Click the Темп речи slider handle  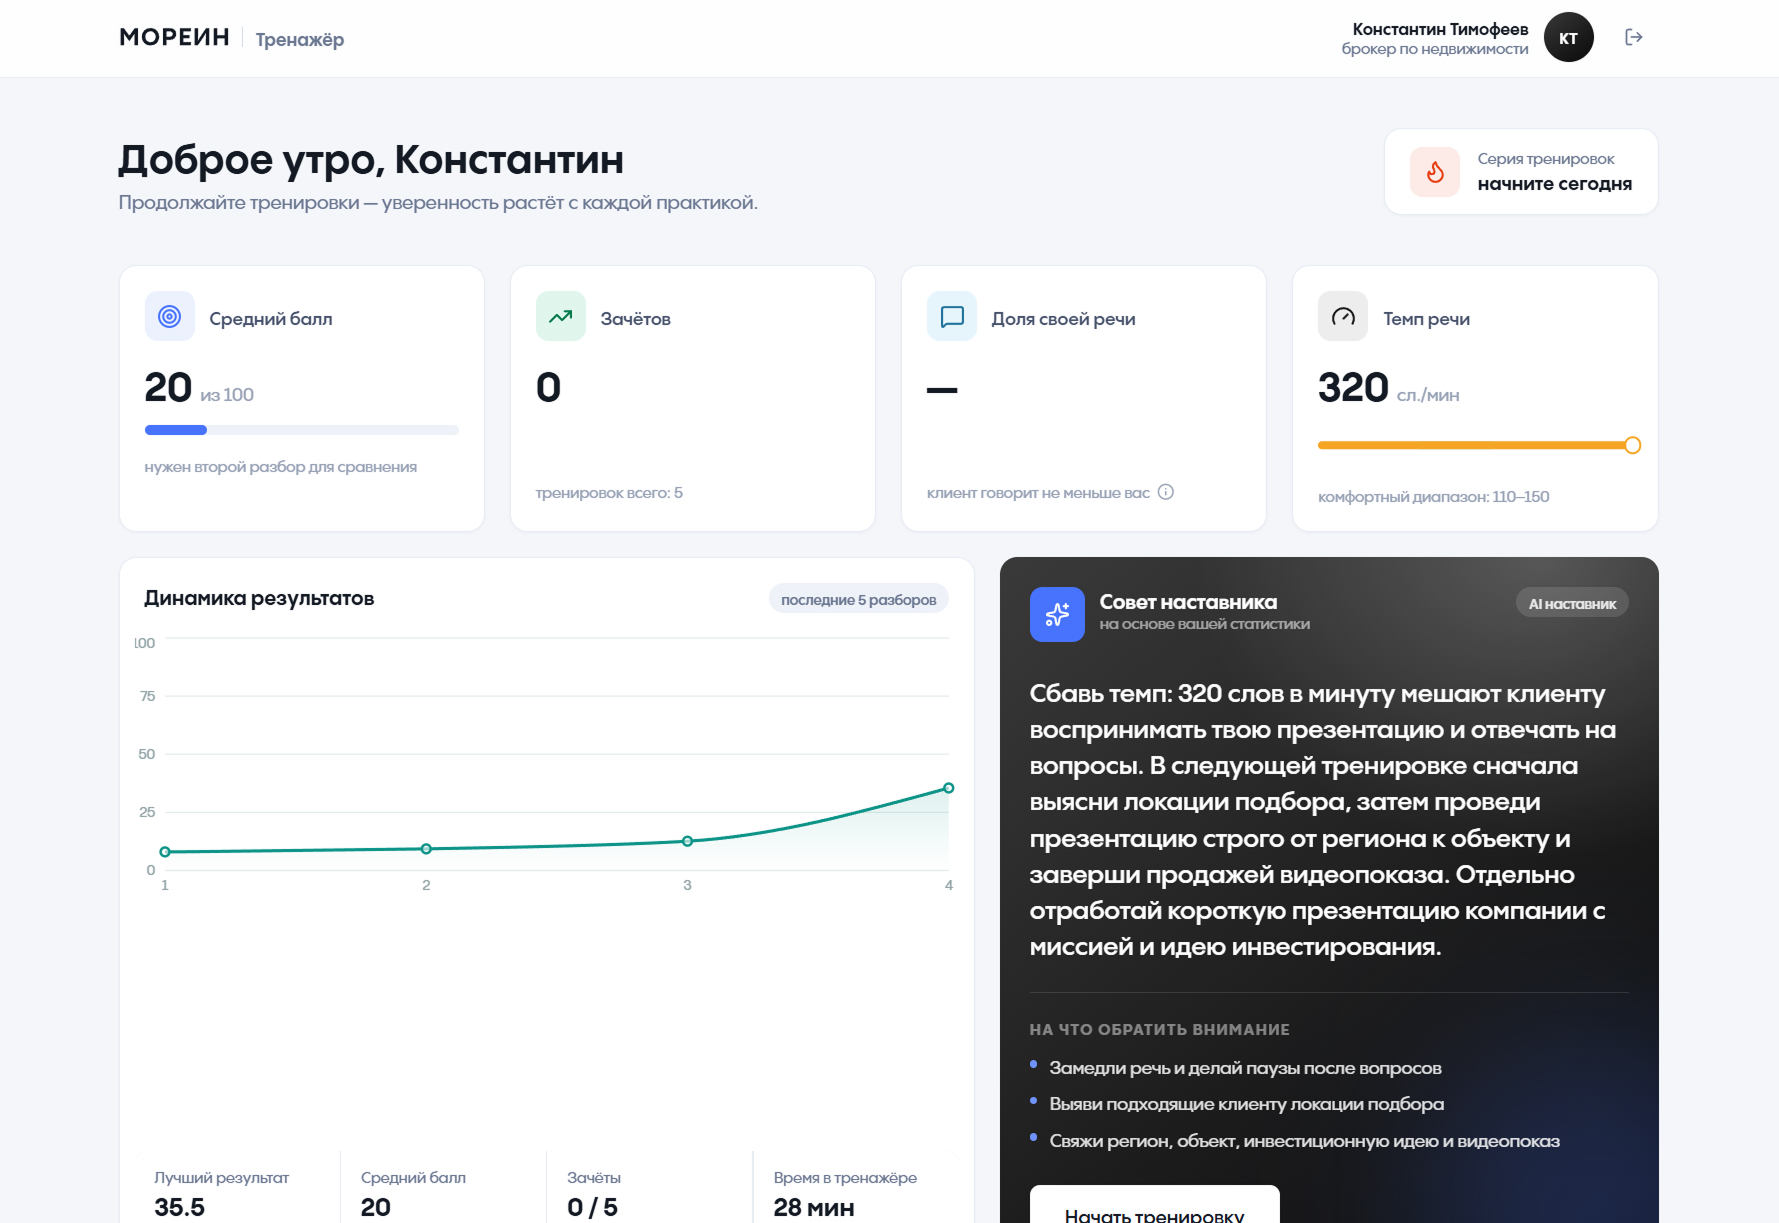tap(1632, 445)
